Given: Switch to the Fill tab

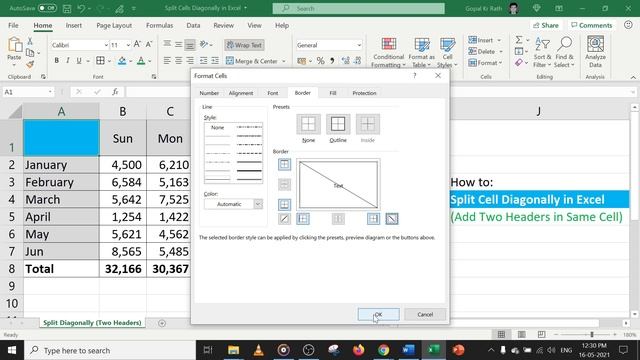Looking at the screenshot, I should (333, 93).
